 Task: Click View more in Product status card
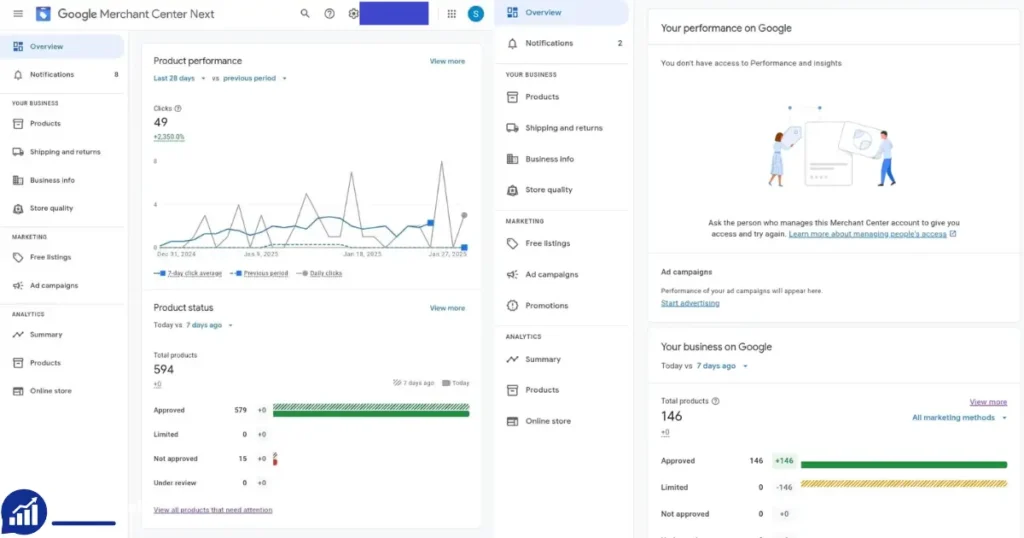447,308
